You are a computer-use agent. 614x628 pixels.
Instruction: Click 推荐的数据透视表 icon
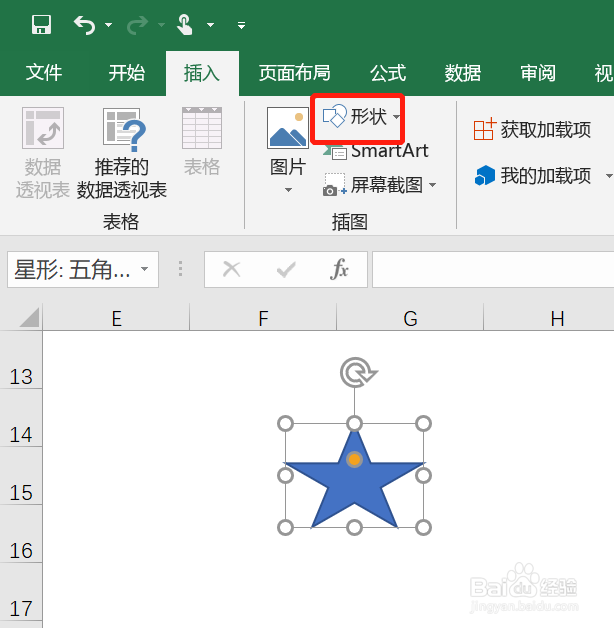(x=124, y=129)
